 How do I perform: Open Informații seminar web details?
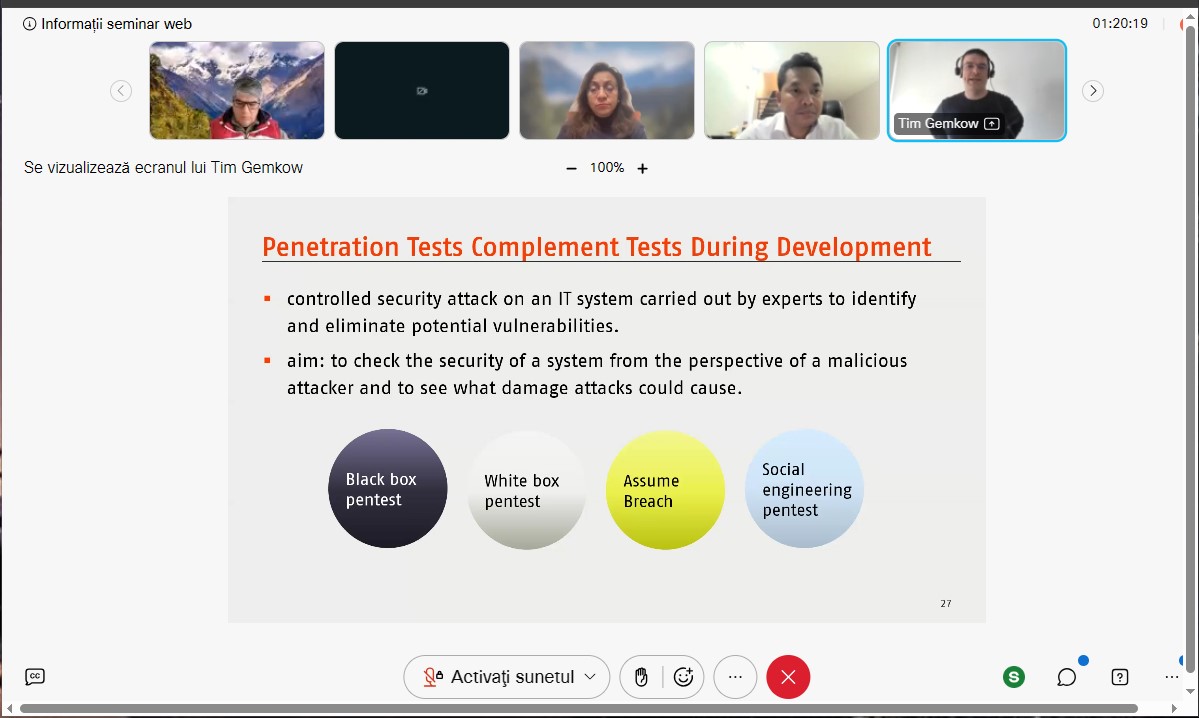(x=116, y=24)
